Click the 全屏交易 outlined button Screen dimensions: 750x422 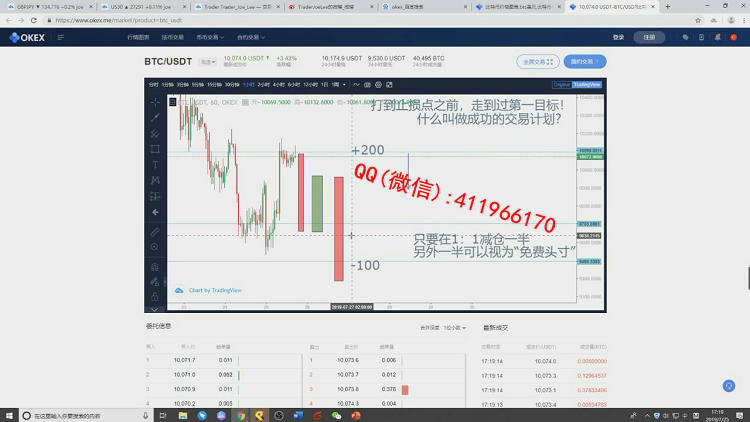coord(538,62)
